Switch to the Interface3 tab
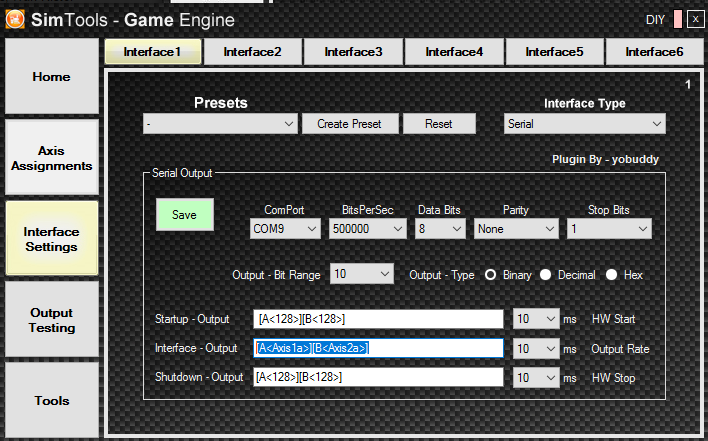 click(x=353, y=51)
